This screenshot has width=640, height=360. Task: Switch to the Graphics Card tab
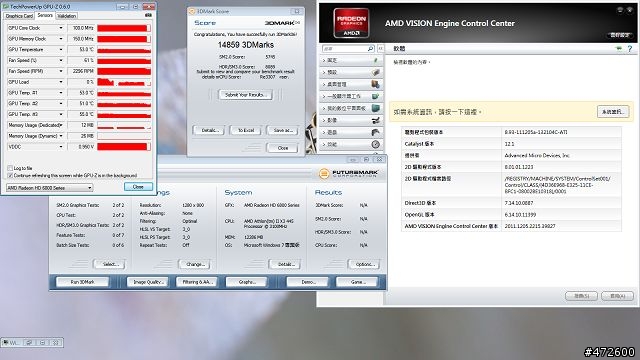coord(19,16)
